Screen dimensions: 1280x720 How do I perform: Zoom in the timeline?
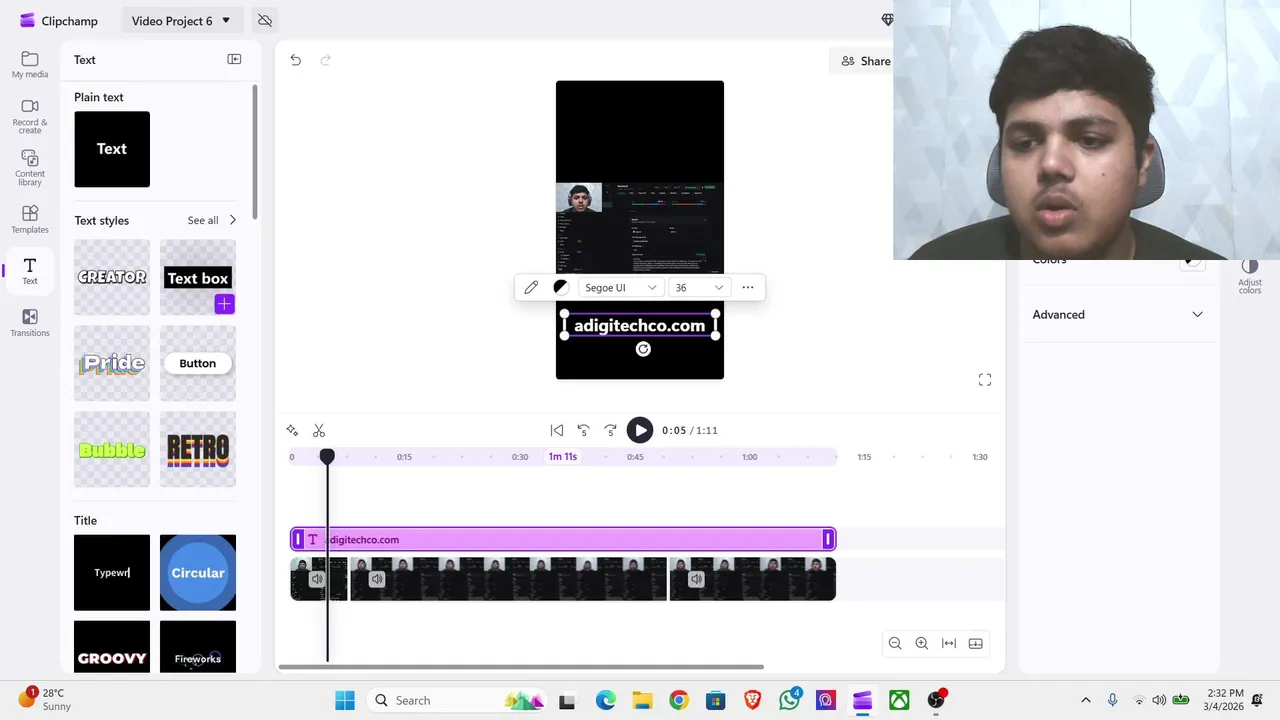[x=922, y=643]
